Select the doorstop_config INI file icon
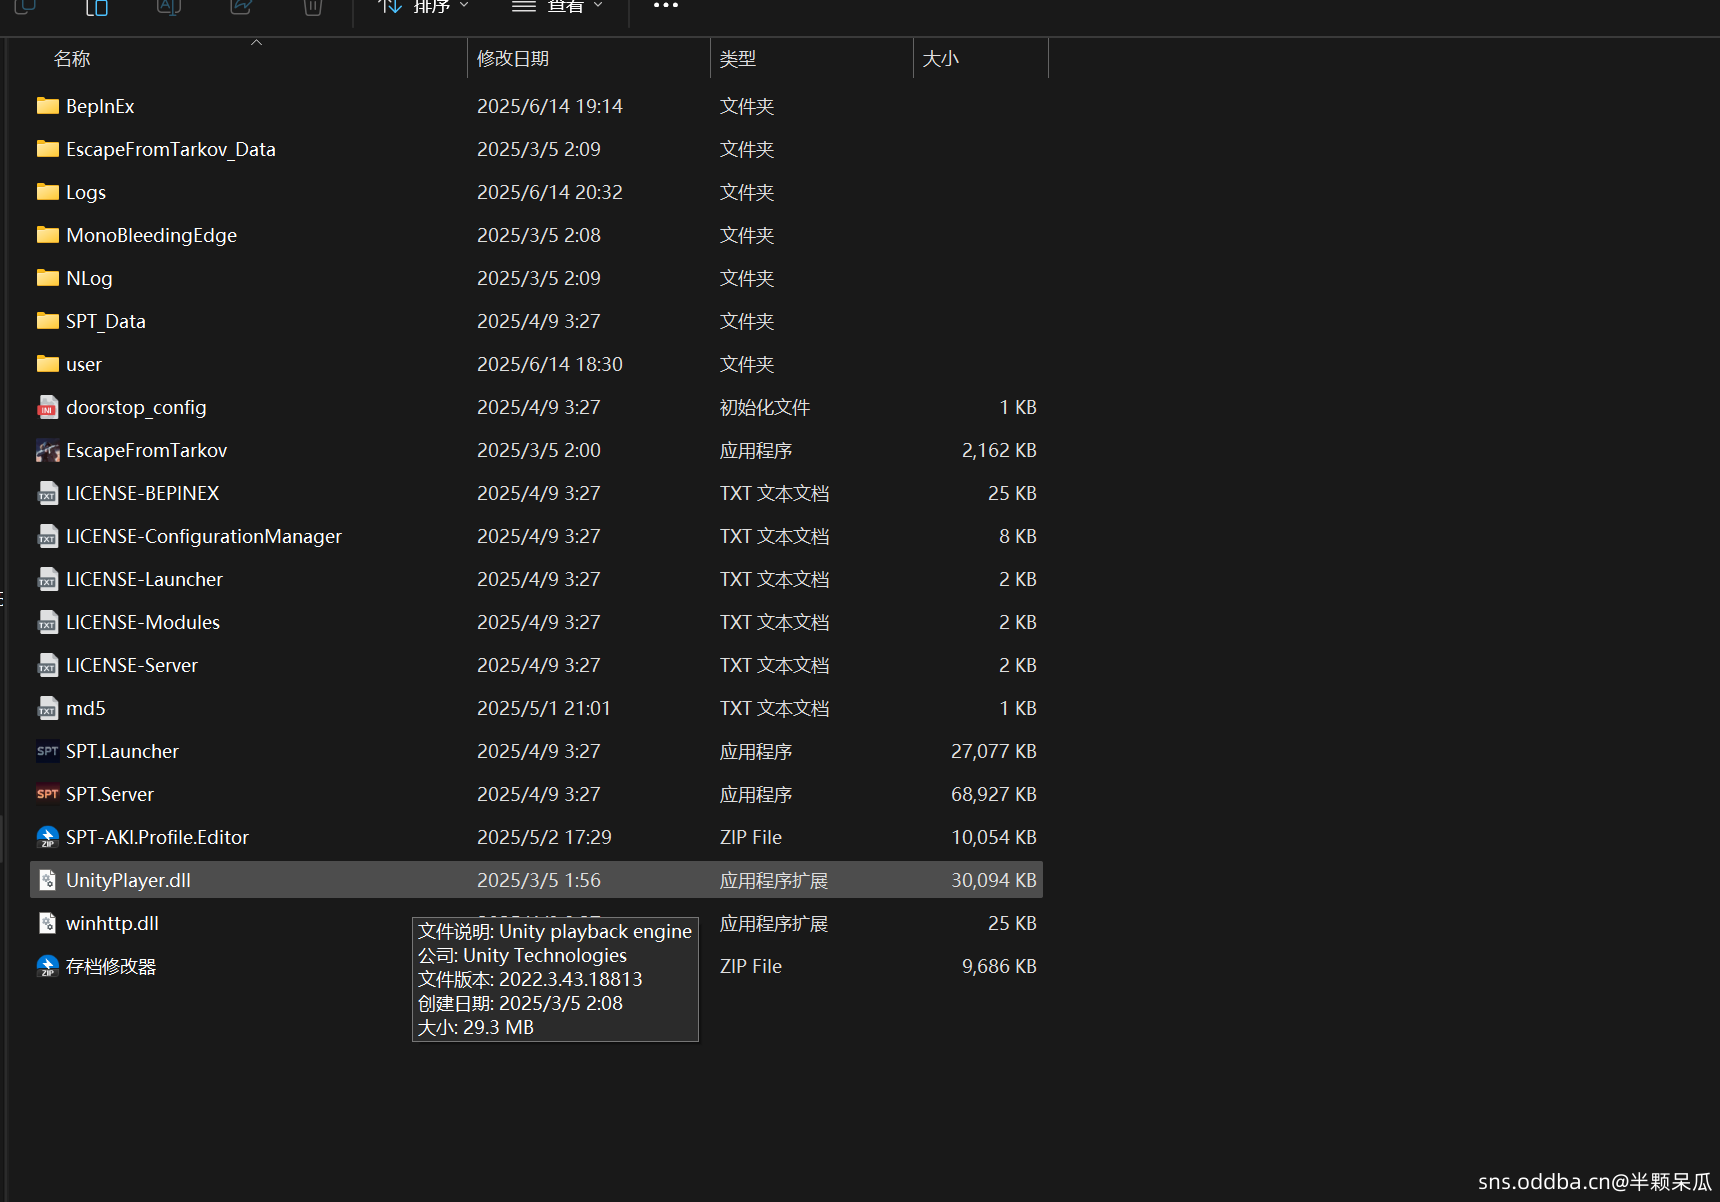Image resolution: width=1720 pixels, height=1202 pixels. pyautogui.click(x=47, y=407)
